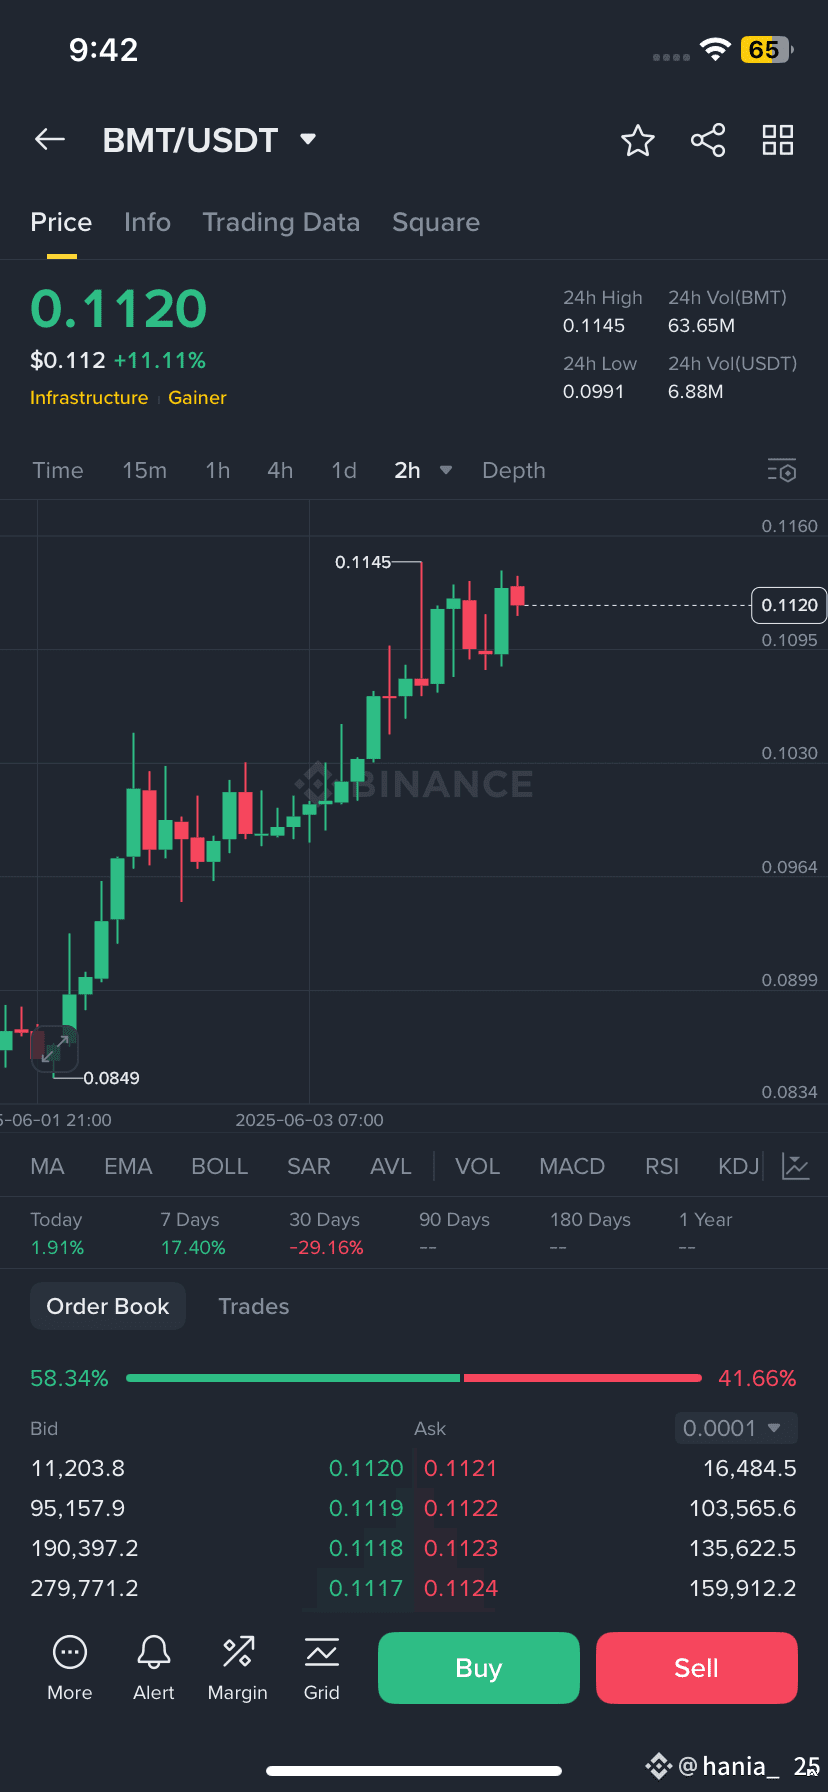Tap ask amount 159,912.2
828x1792 pixels.
click(x=743, y=1588)
